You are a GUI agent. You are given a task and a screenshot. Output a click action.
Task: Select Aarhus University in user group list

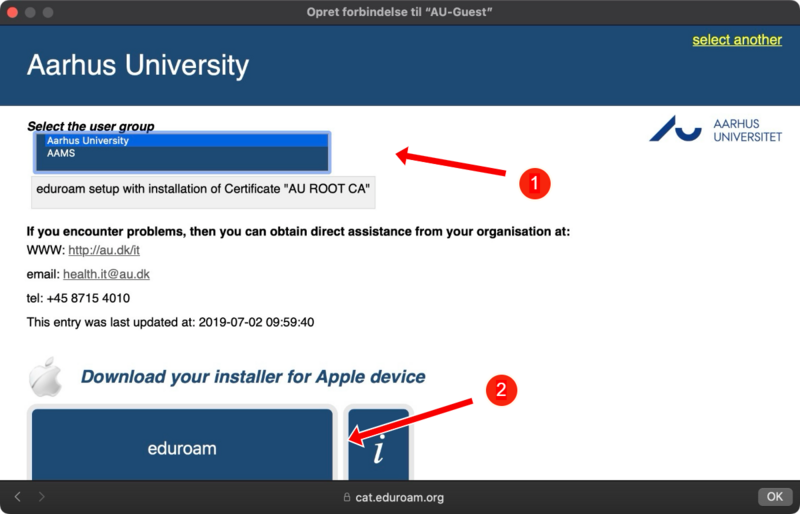coord(88,141)
